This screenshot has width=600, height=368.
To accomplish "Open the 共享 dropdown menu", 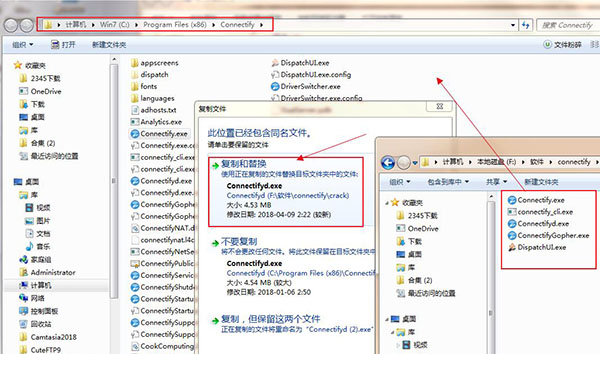I will 496,182.
